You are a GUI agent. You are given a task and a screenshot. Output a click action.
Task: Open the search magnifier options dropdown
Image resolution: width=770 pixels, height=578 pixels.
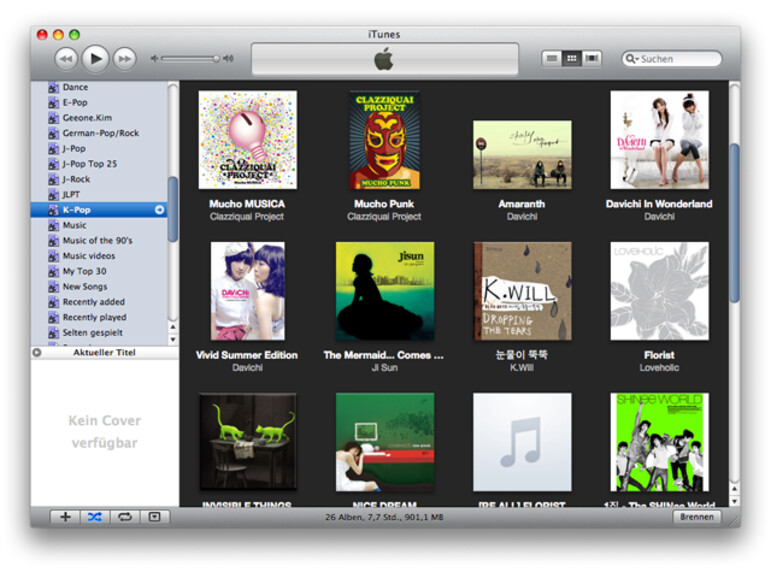click(631, 59)
